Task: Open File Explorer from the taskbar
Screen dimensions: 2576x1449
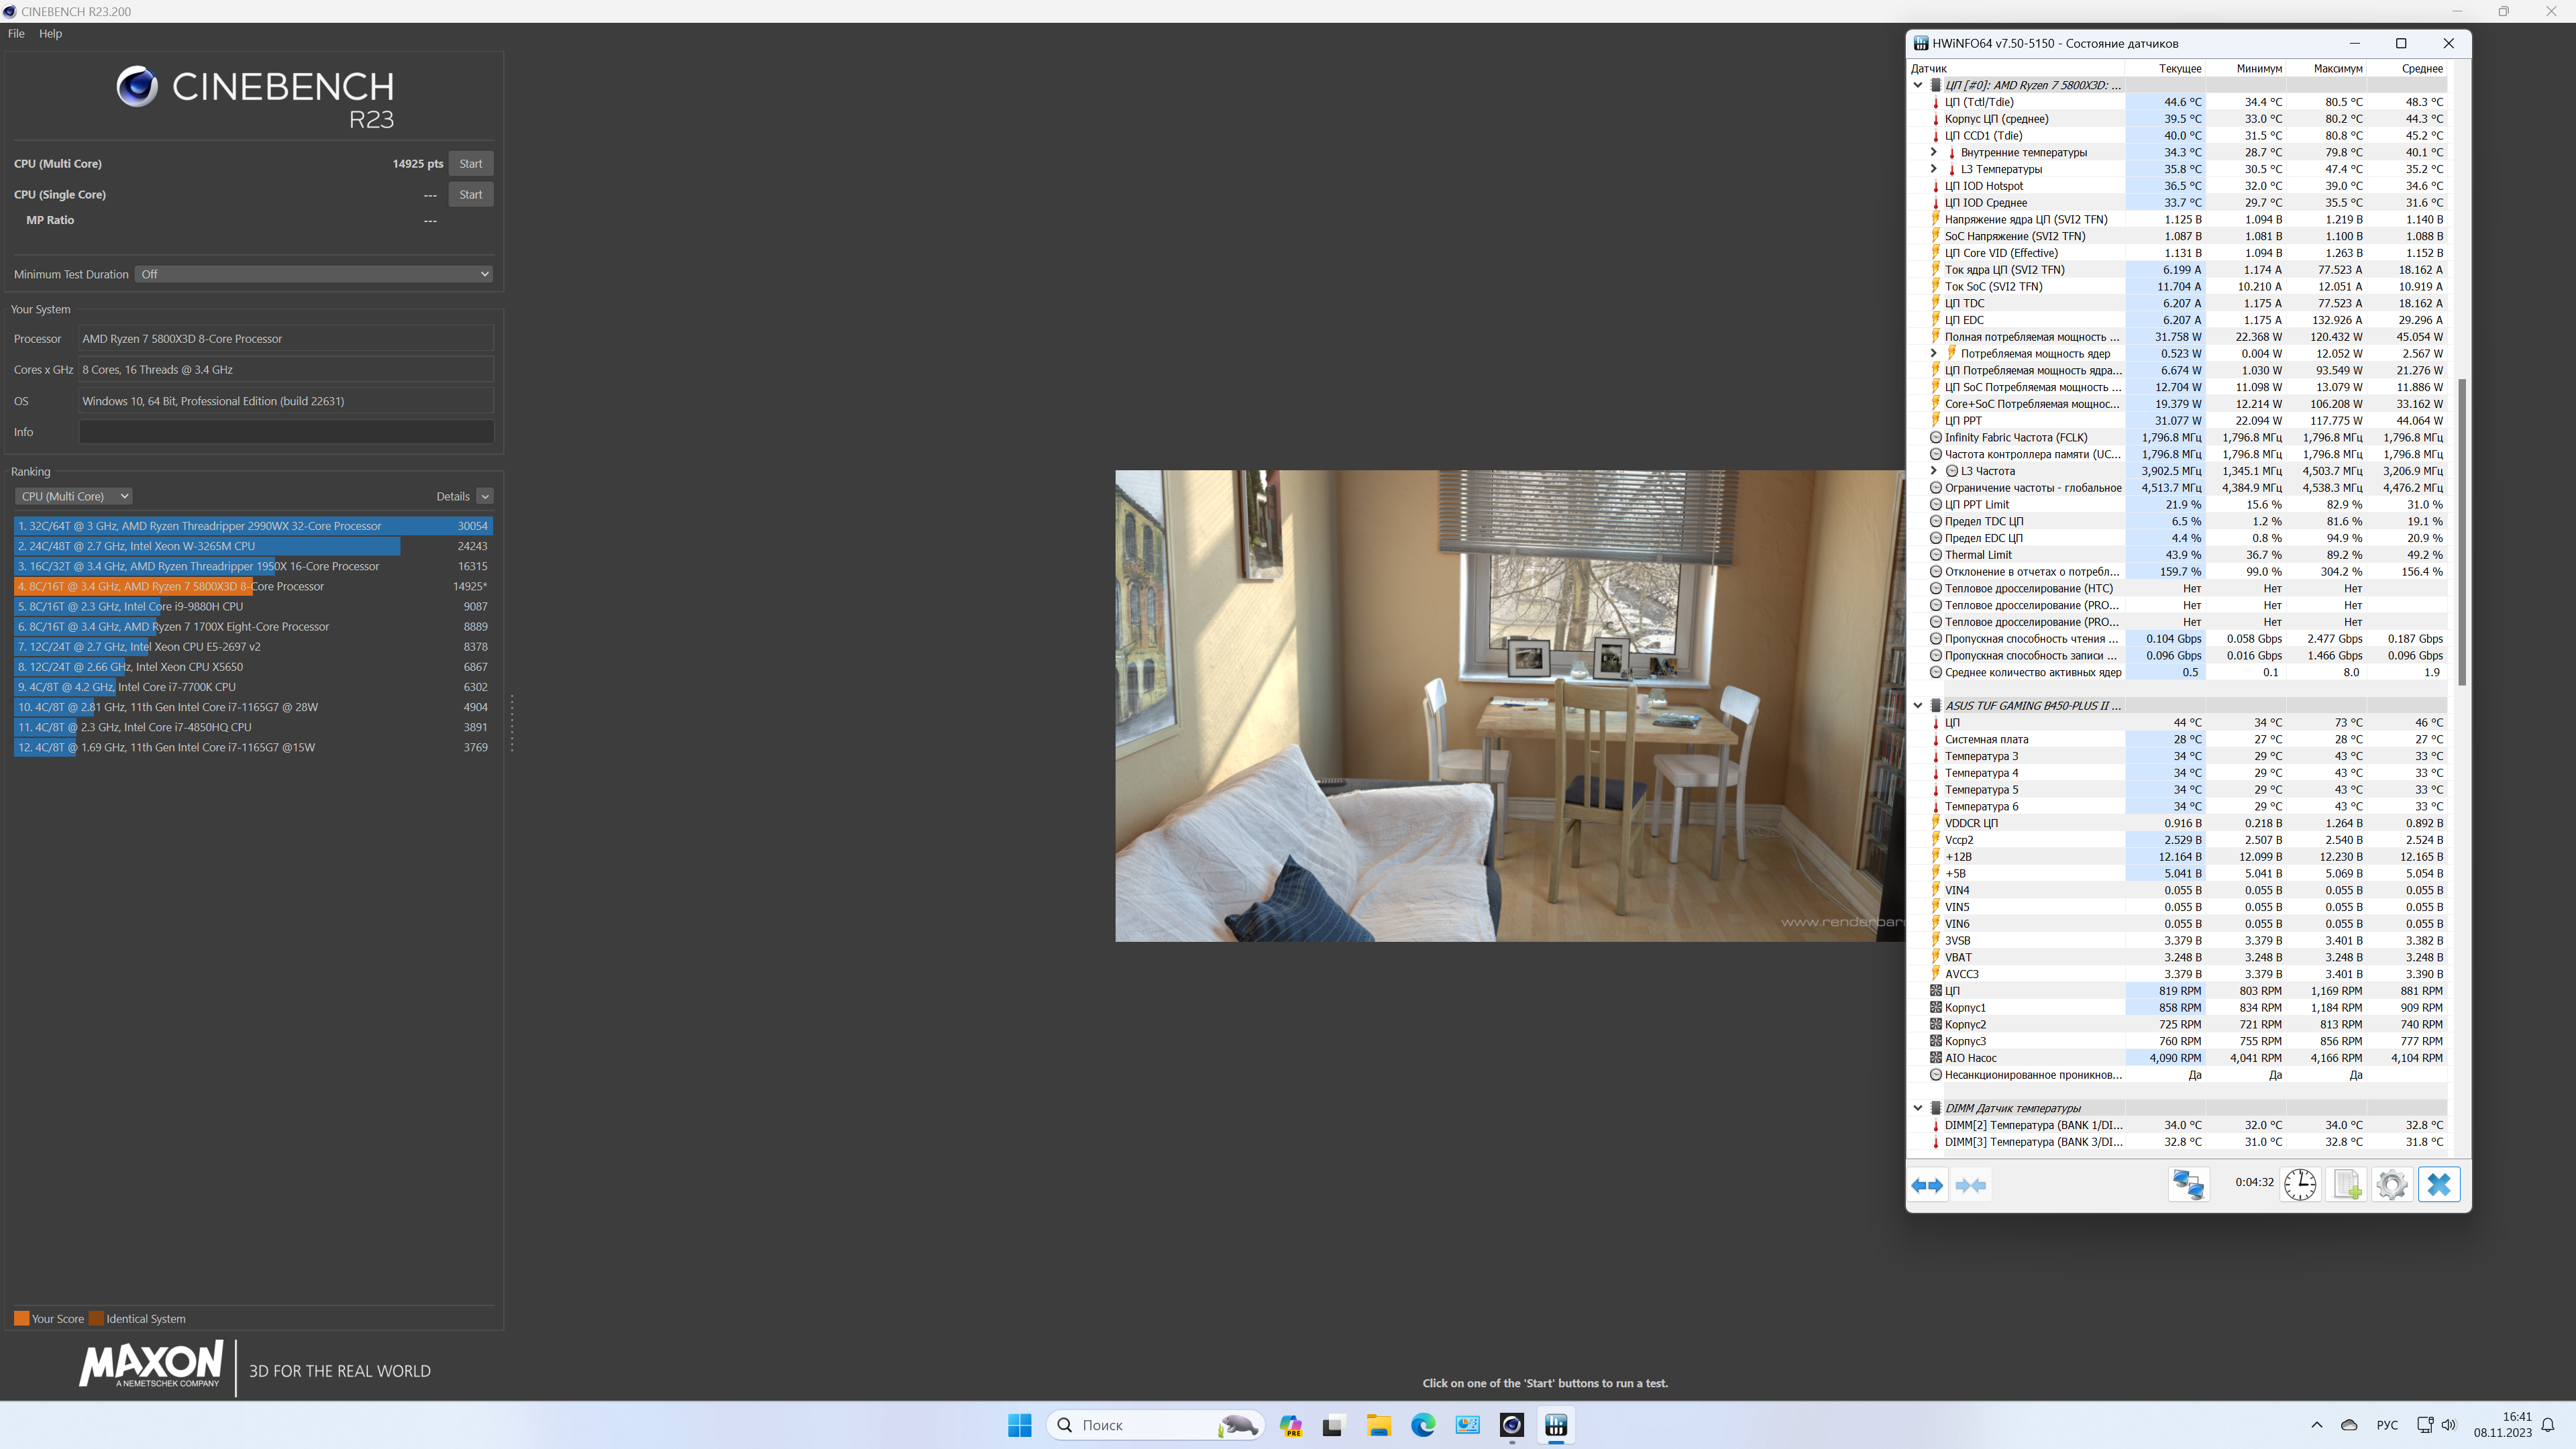Action: pyautogui.click(x=1379, y=1425)
